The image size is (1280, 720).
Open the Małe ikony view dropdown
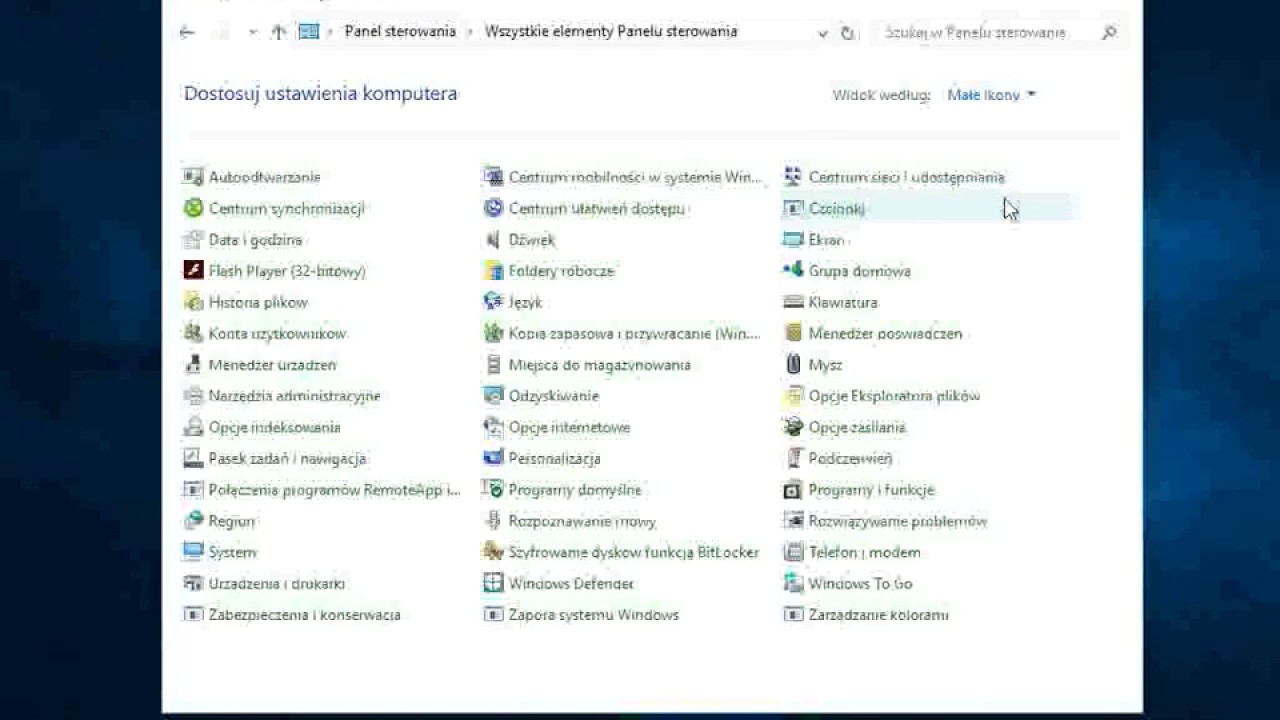tap(991, 95)
